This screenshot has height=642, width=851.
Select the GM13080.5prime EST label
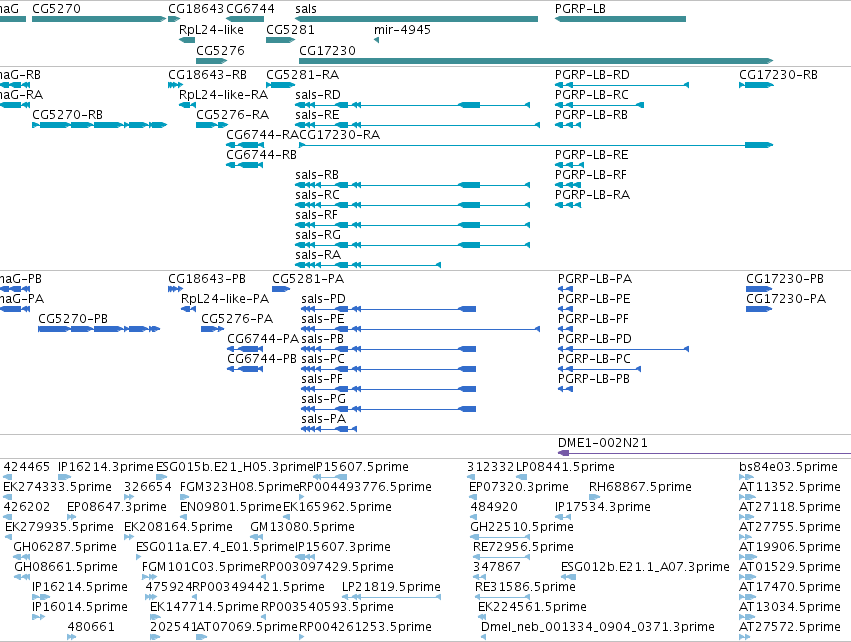tap(302, 526)
